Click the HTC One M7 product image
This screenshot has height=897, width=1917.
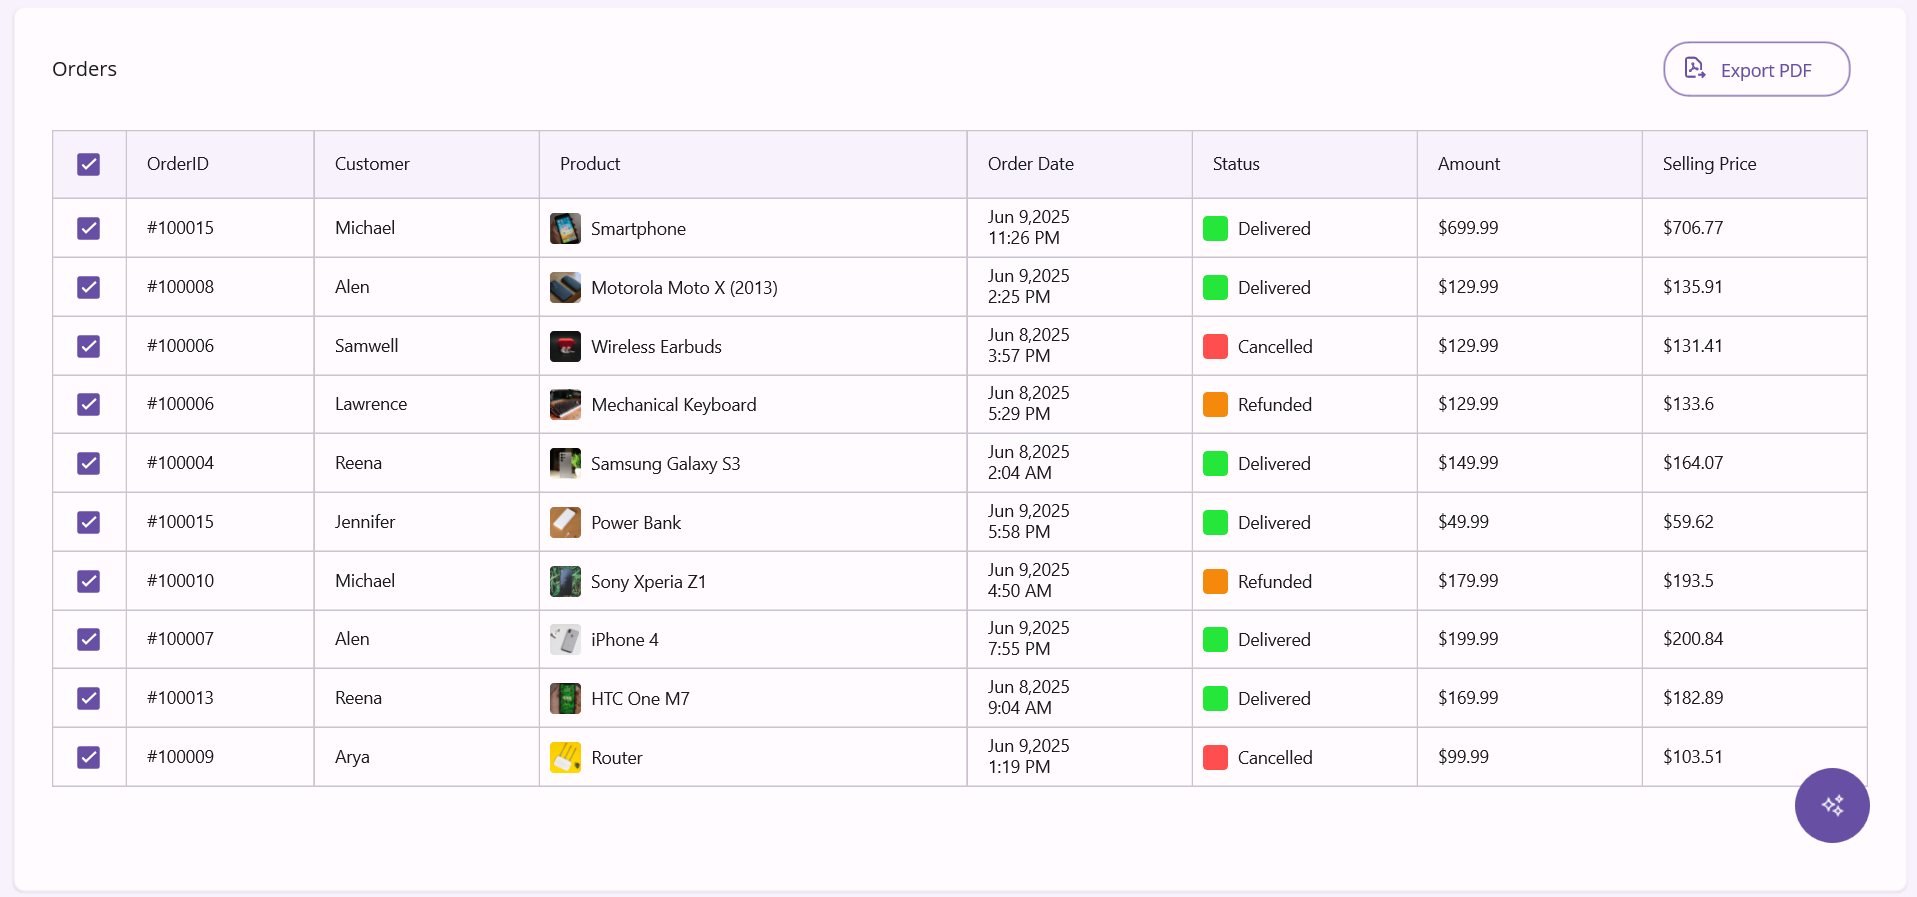click(565, 698)
